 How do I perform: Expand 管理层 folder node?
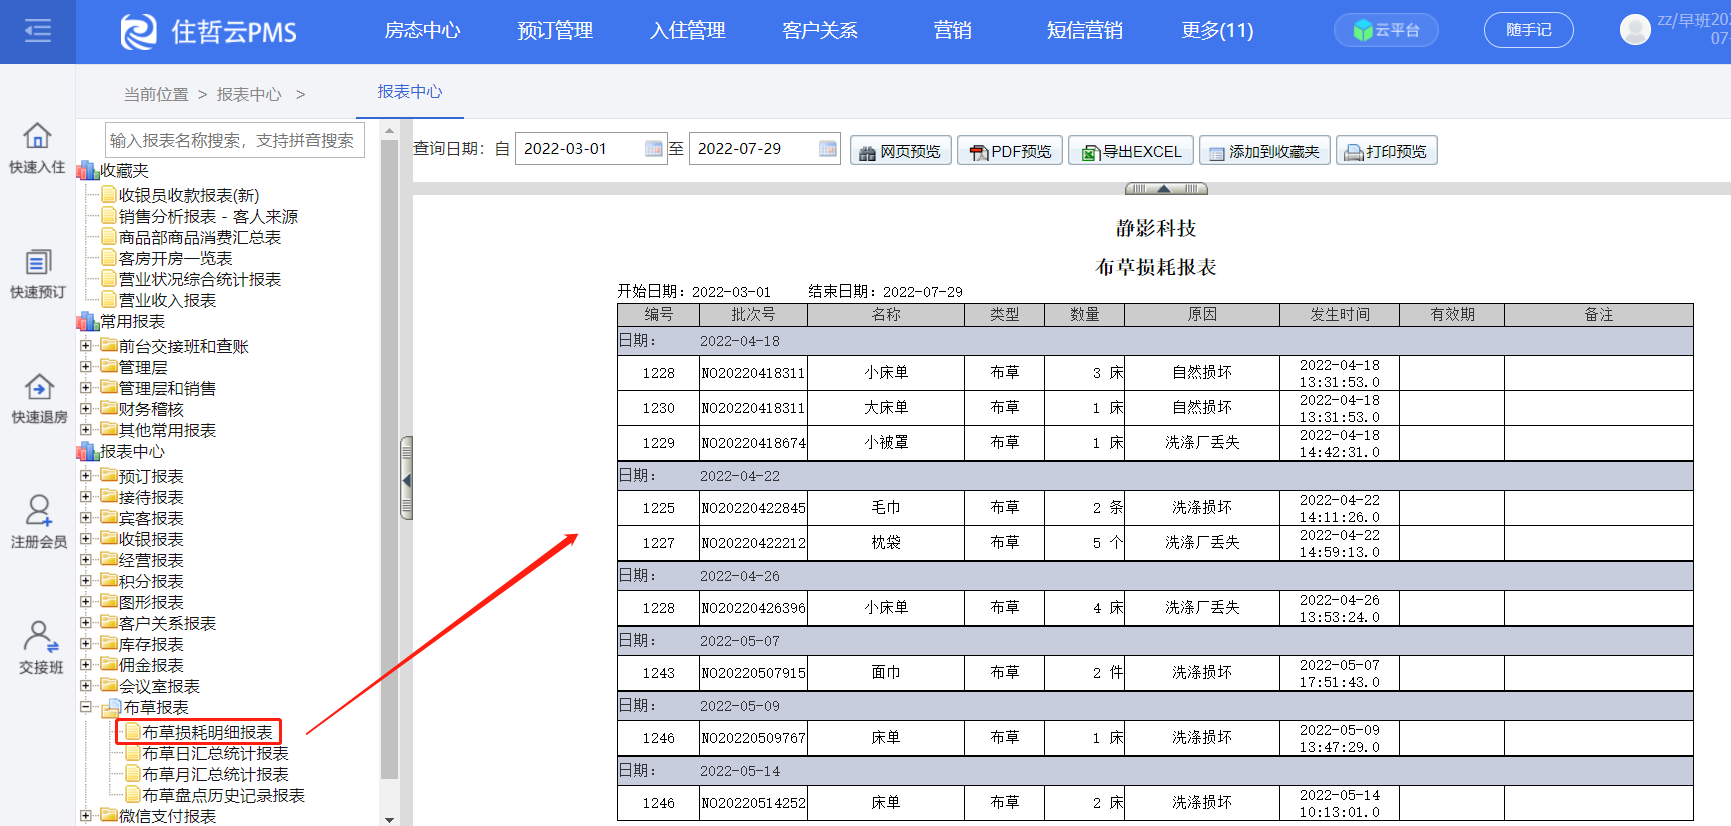86,367
